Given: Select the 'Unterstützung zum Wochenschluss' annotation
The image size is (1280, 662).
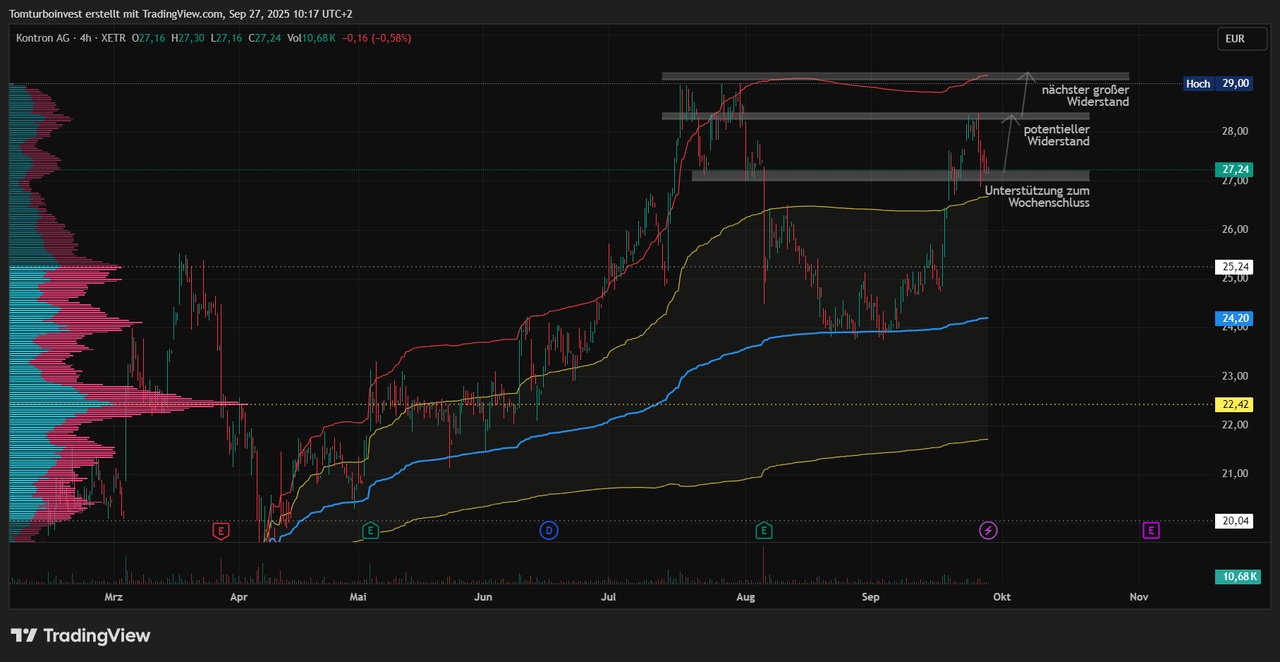Looking at the screenshot, I should click(1037, 196).
